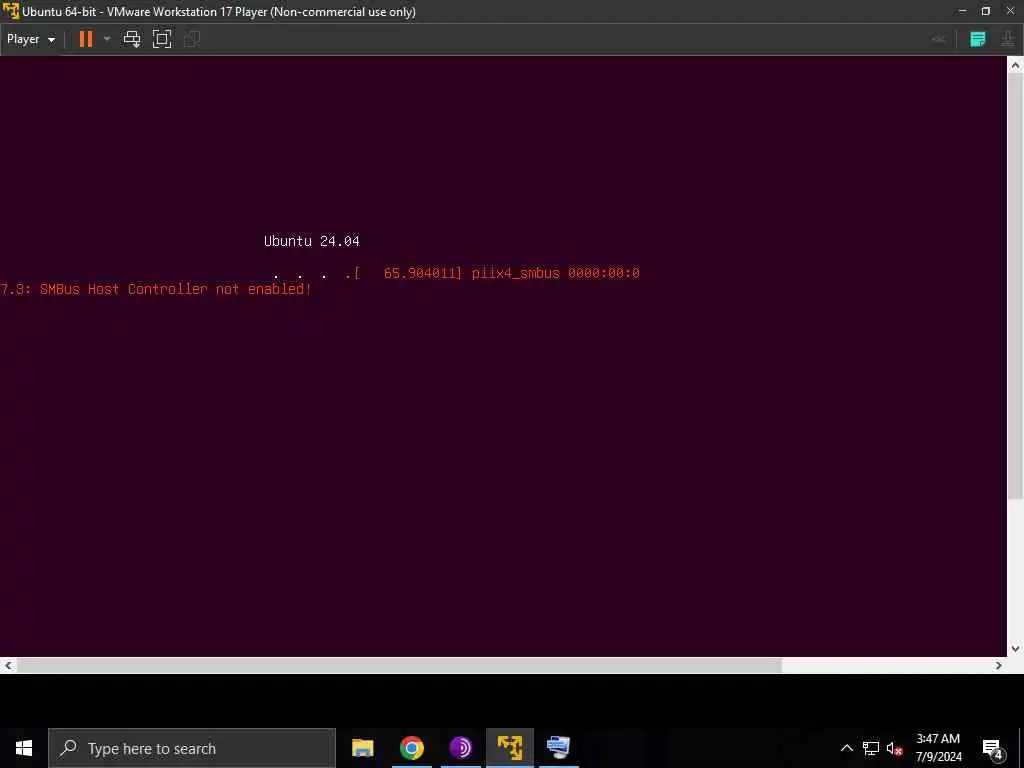Click the green notes icon in toolbar
Image resolution: width=1024 pixels, height=768 pixels.
(x=978, y=39)
